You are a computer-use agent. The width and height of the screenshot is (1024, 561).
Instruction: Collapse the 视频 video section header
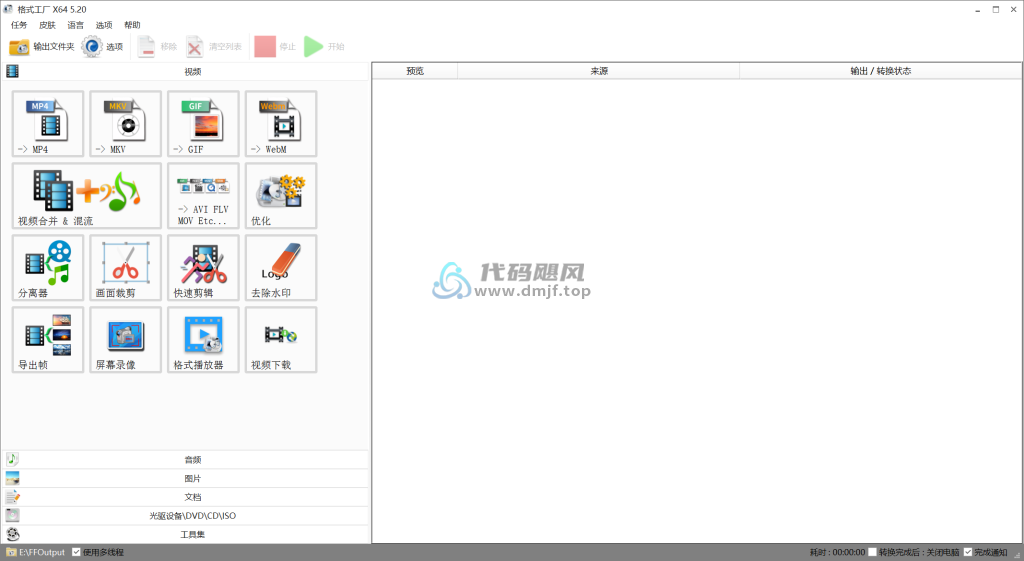point(185,71)
